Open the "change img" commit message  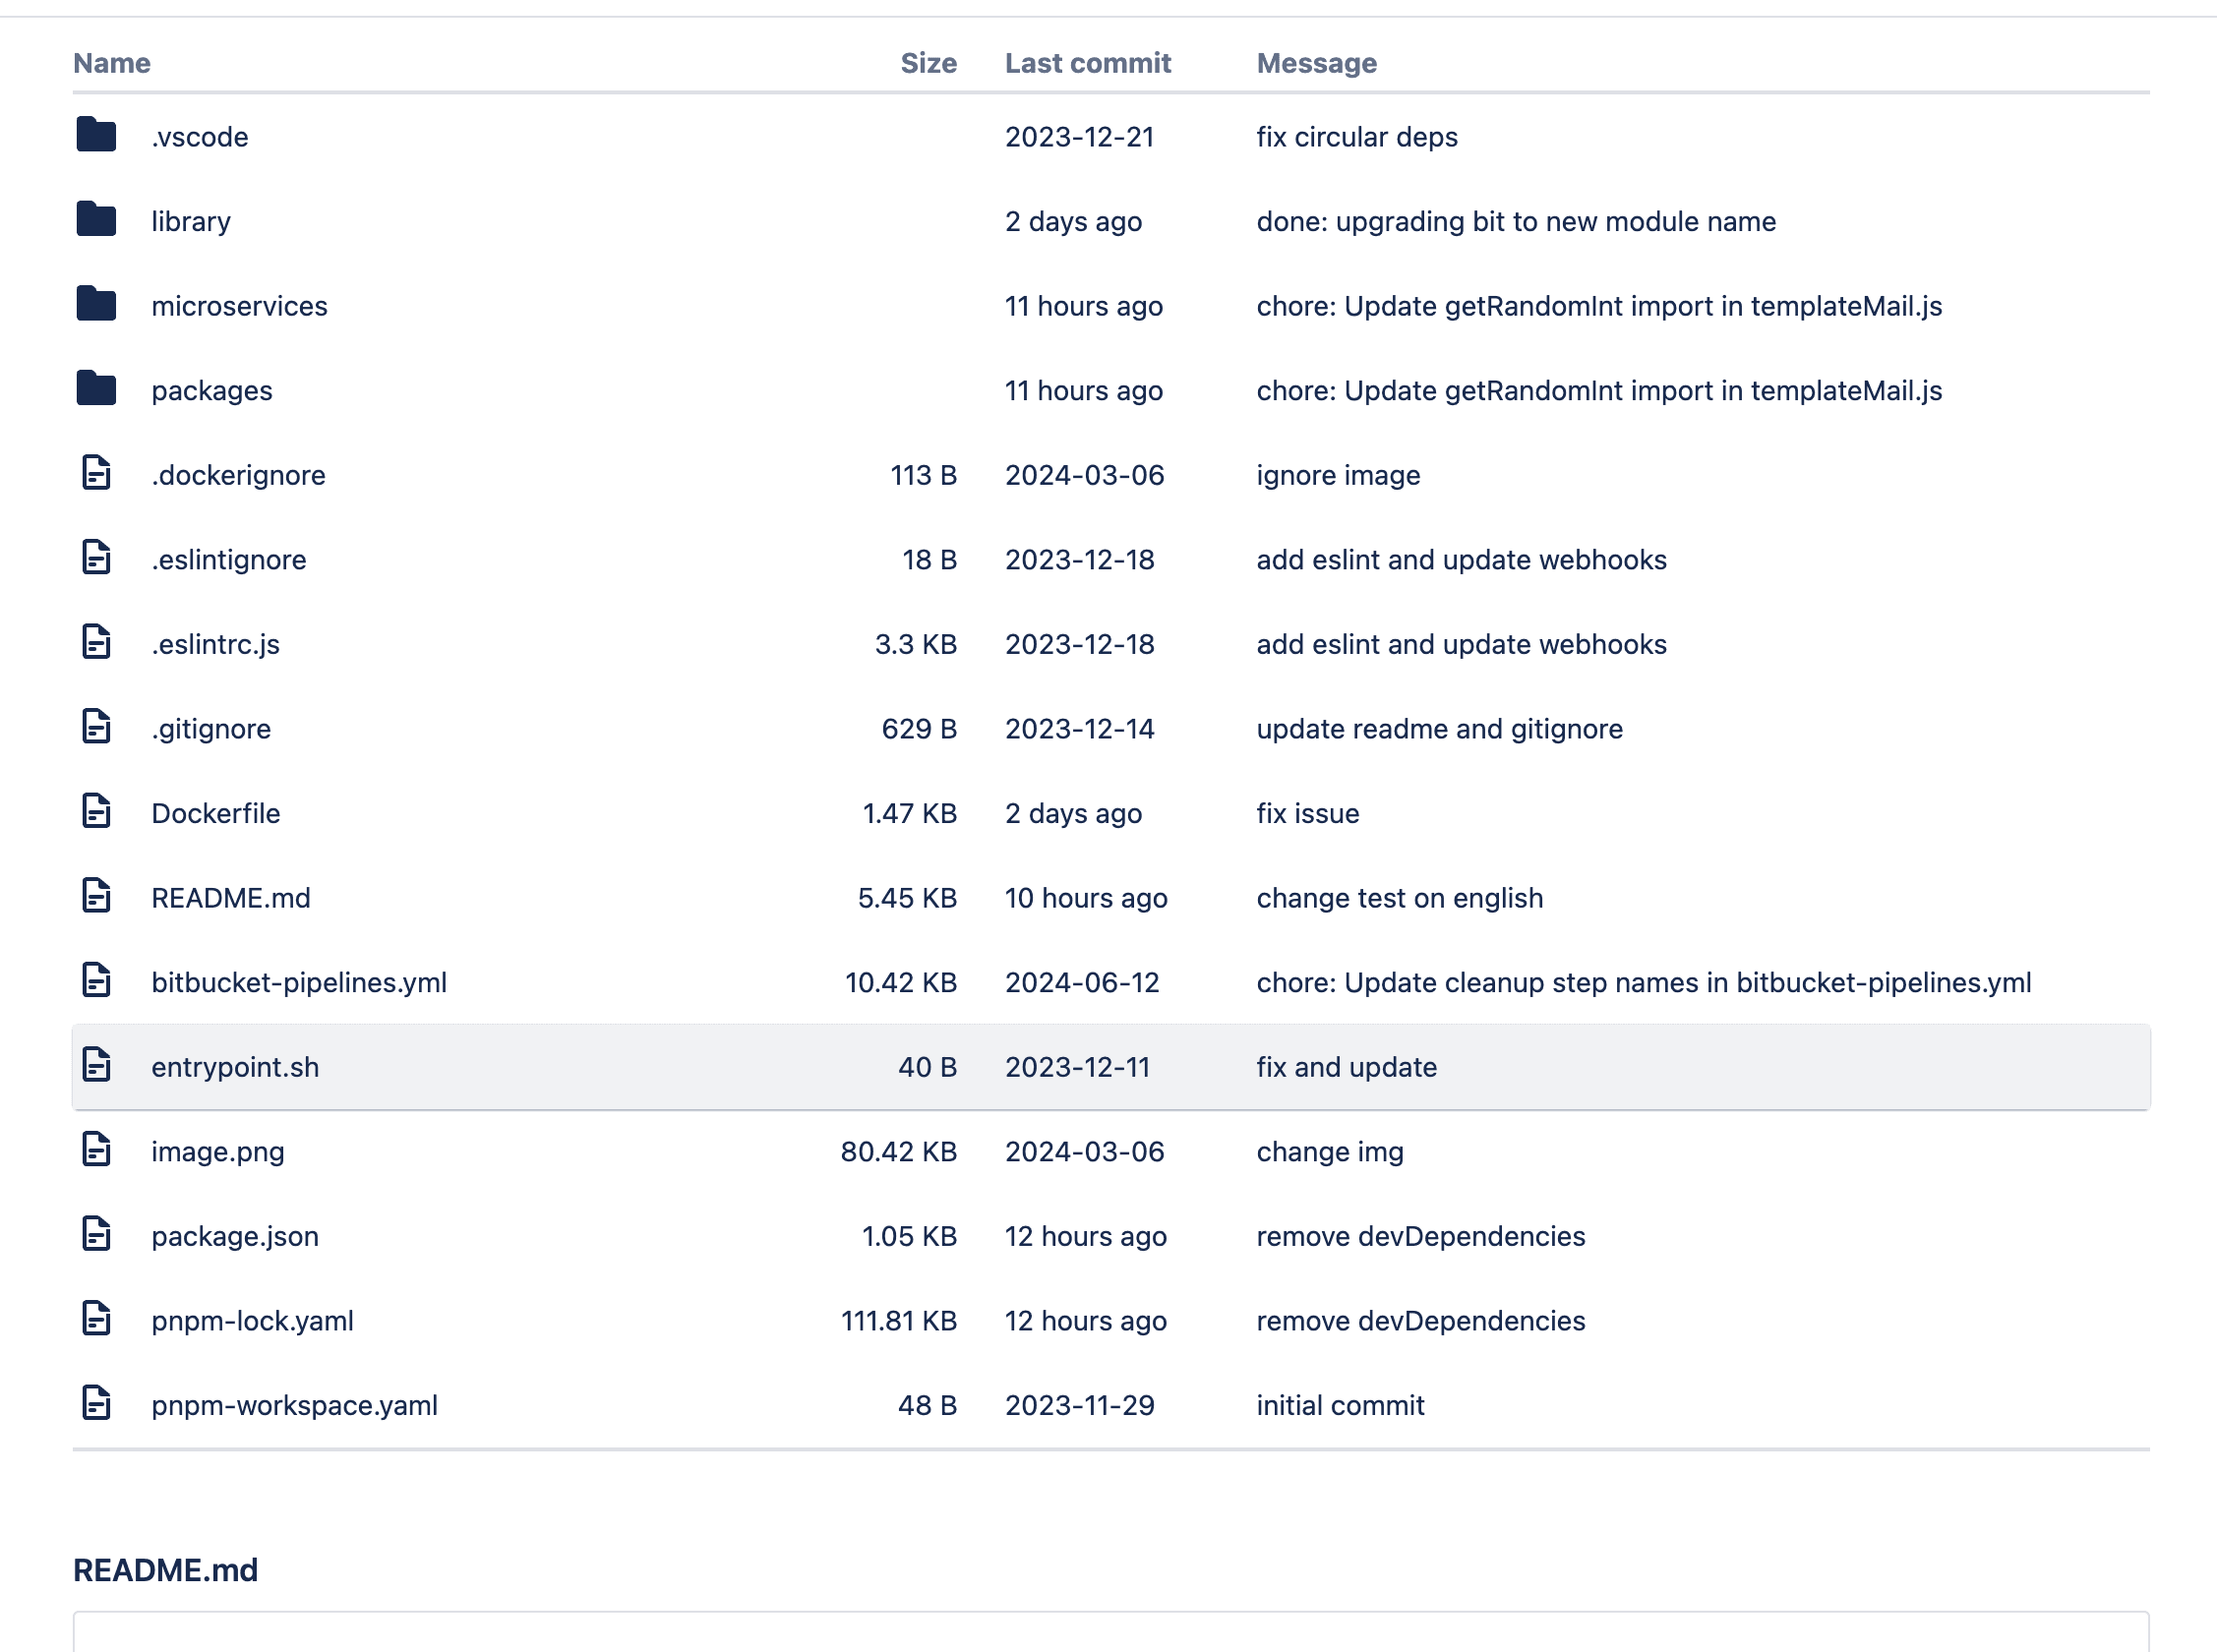pos(1330,1151)
